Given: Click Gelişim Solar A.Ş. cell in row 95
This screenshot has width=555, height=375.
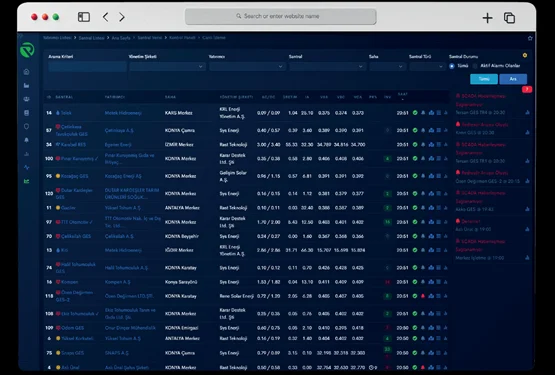Looking at the screenshot, I should tap(233, 176).
